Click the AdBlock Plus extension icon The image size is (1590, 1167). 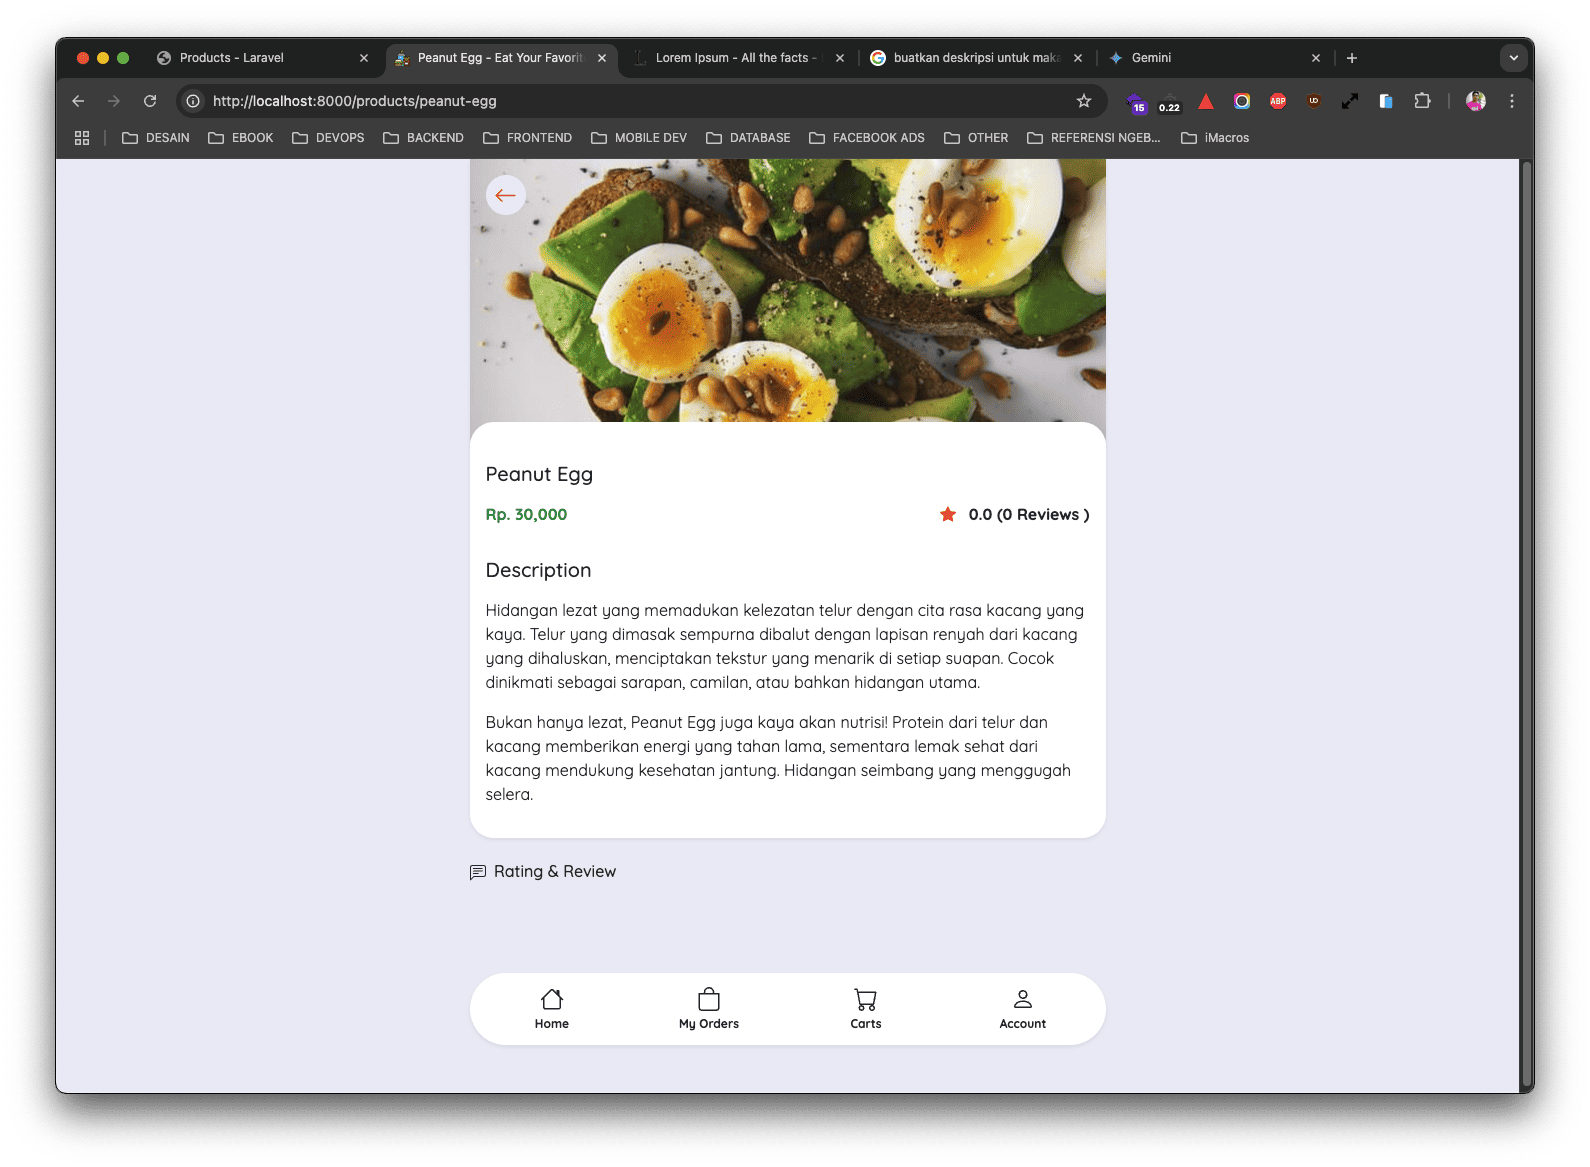(1277, 101)
